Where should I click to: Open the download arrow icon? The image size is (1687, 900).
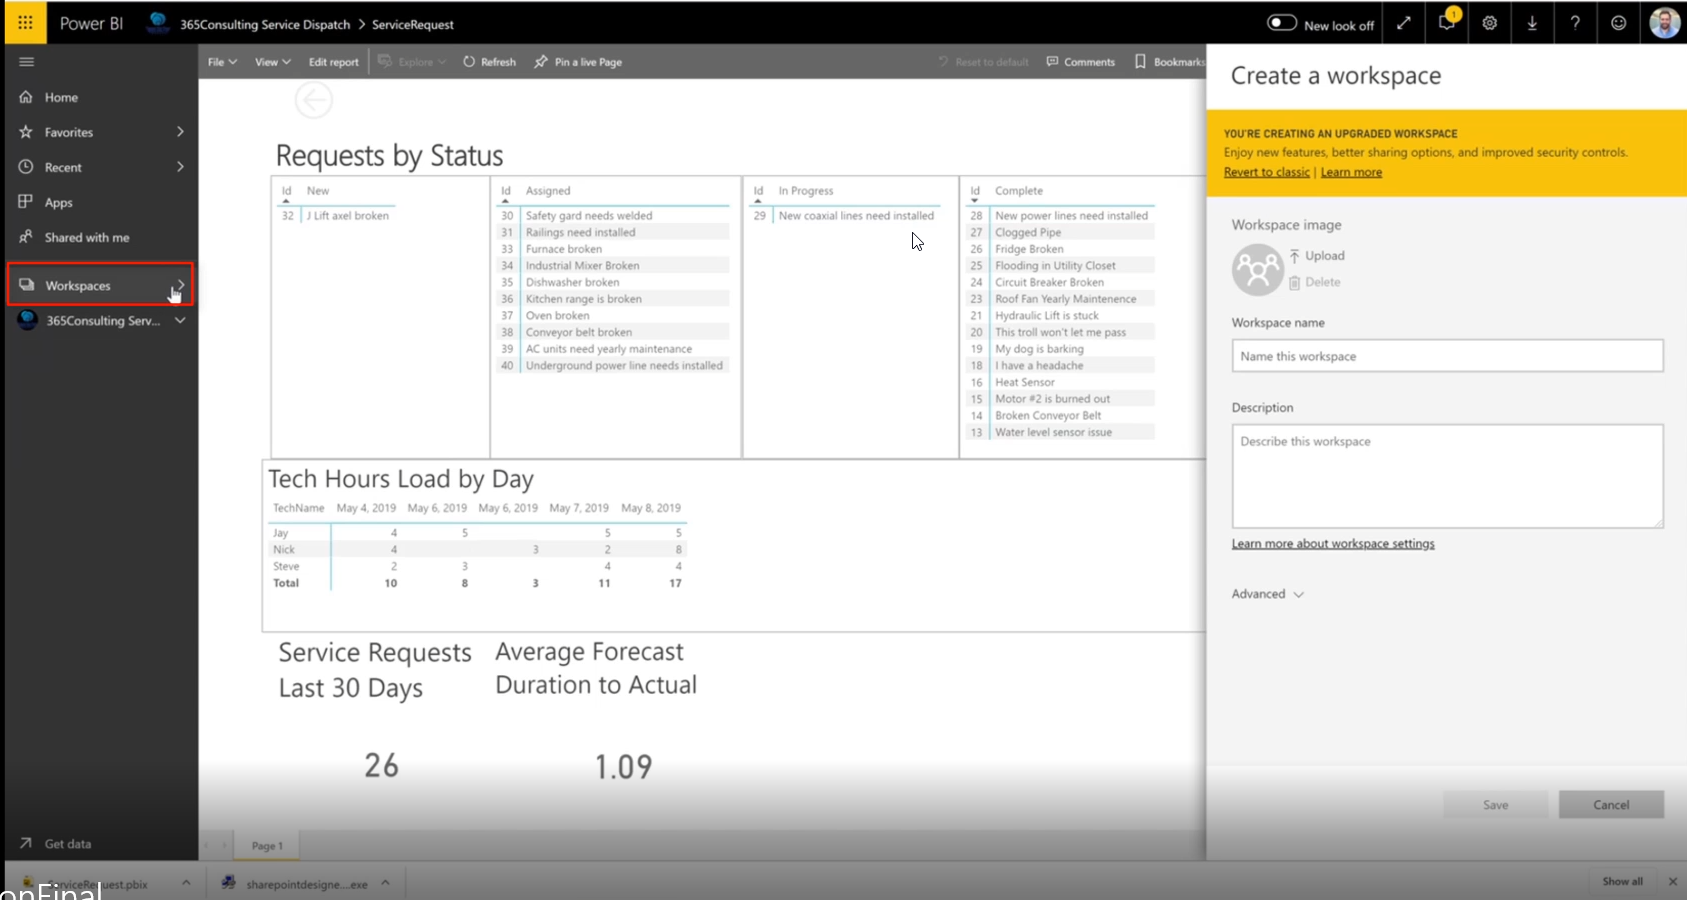pos(1532,23)
